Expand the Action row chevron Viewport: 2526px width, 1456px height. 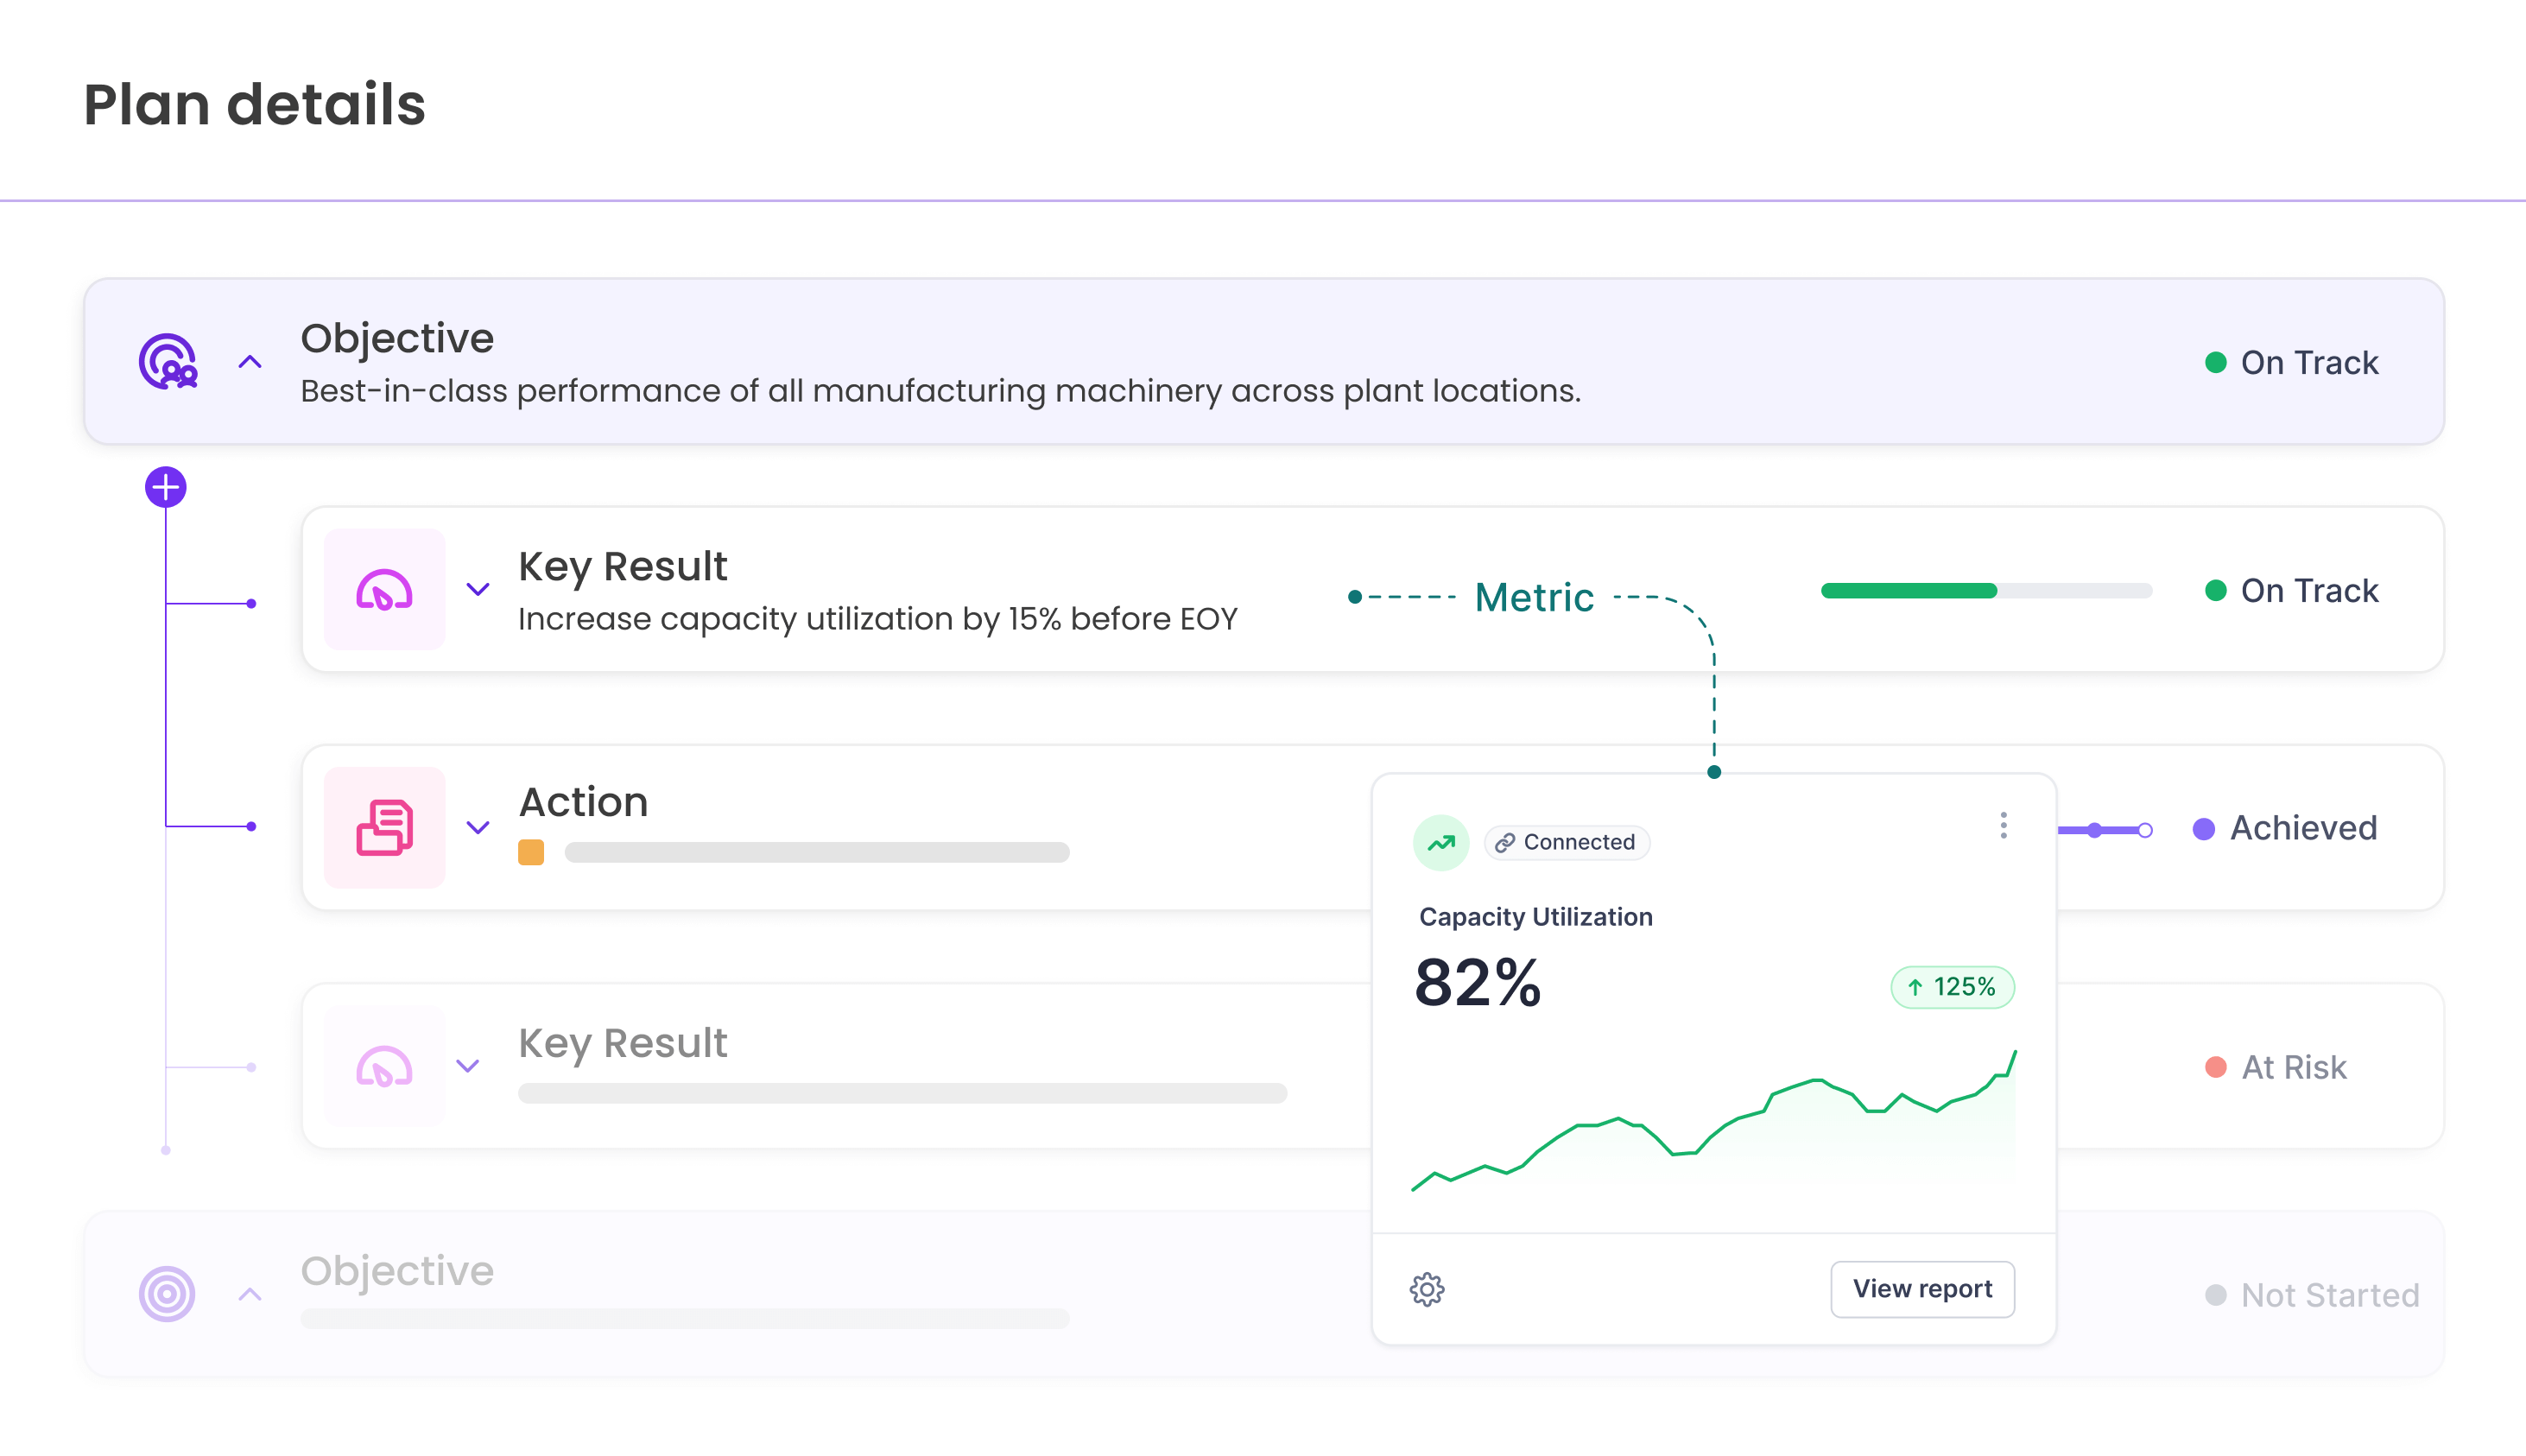click(x=478, y=827)
